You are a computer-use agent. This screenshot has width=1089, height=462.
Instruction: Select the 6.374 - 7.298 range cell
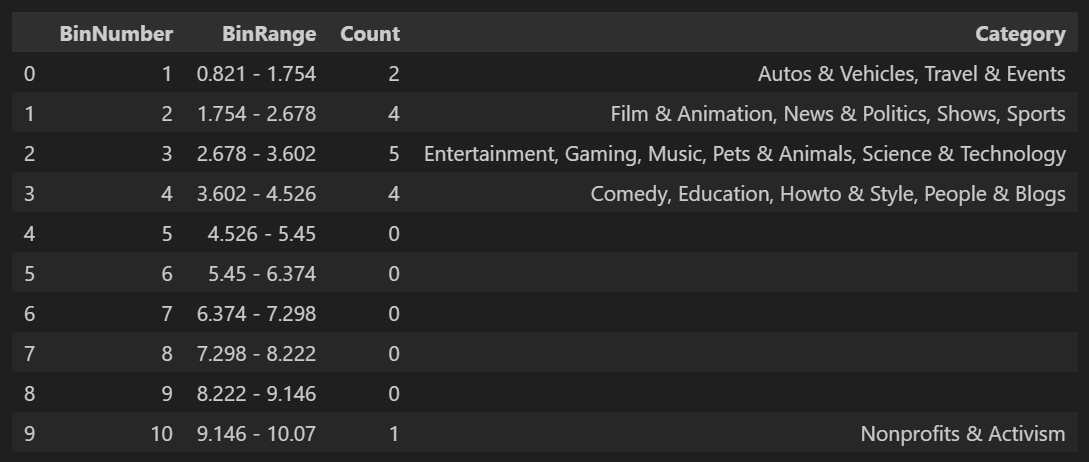[256, 314]
